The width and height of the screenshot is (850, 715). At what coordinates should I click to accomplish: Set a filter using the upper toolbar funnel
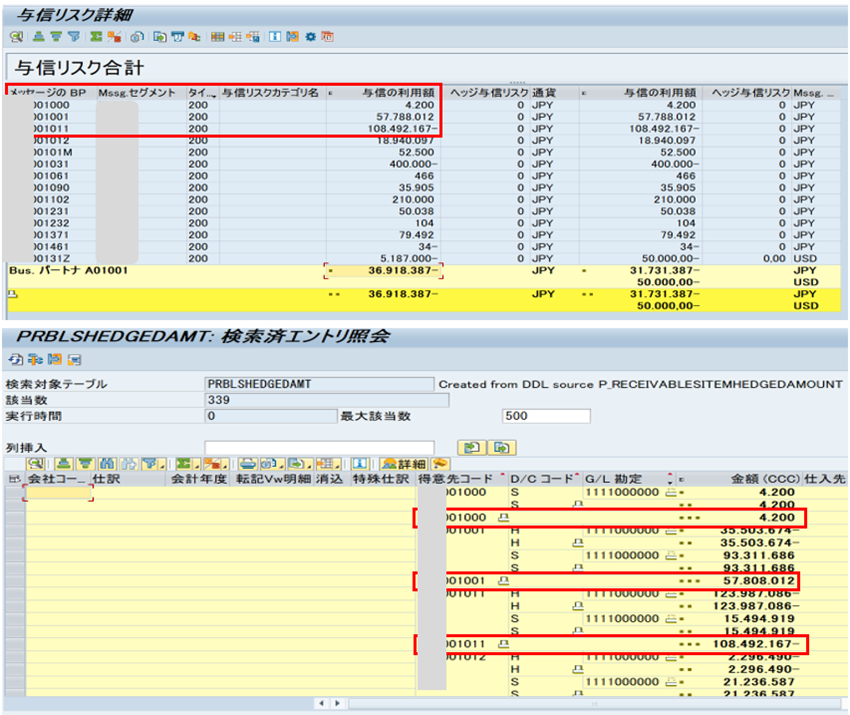coord(74,37)
